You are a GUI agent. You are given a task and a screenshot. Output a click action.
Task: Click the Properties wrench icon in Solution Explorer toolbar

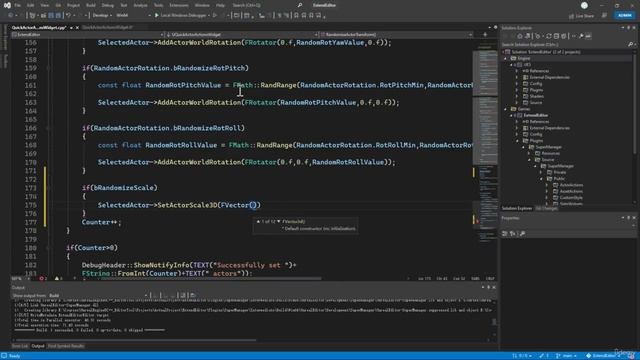pyautogui.click(x=581, y=36)
